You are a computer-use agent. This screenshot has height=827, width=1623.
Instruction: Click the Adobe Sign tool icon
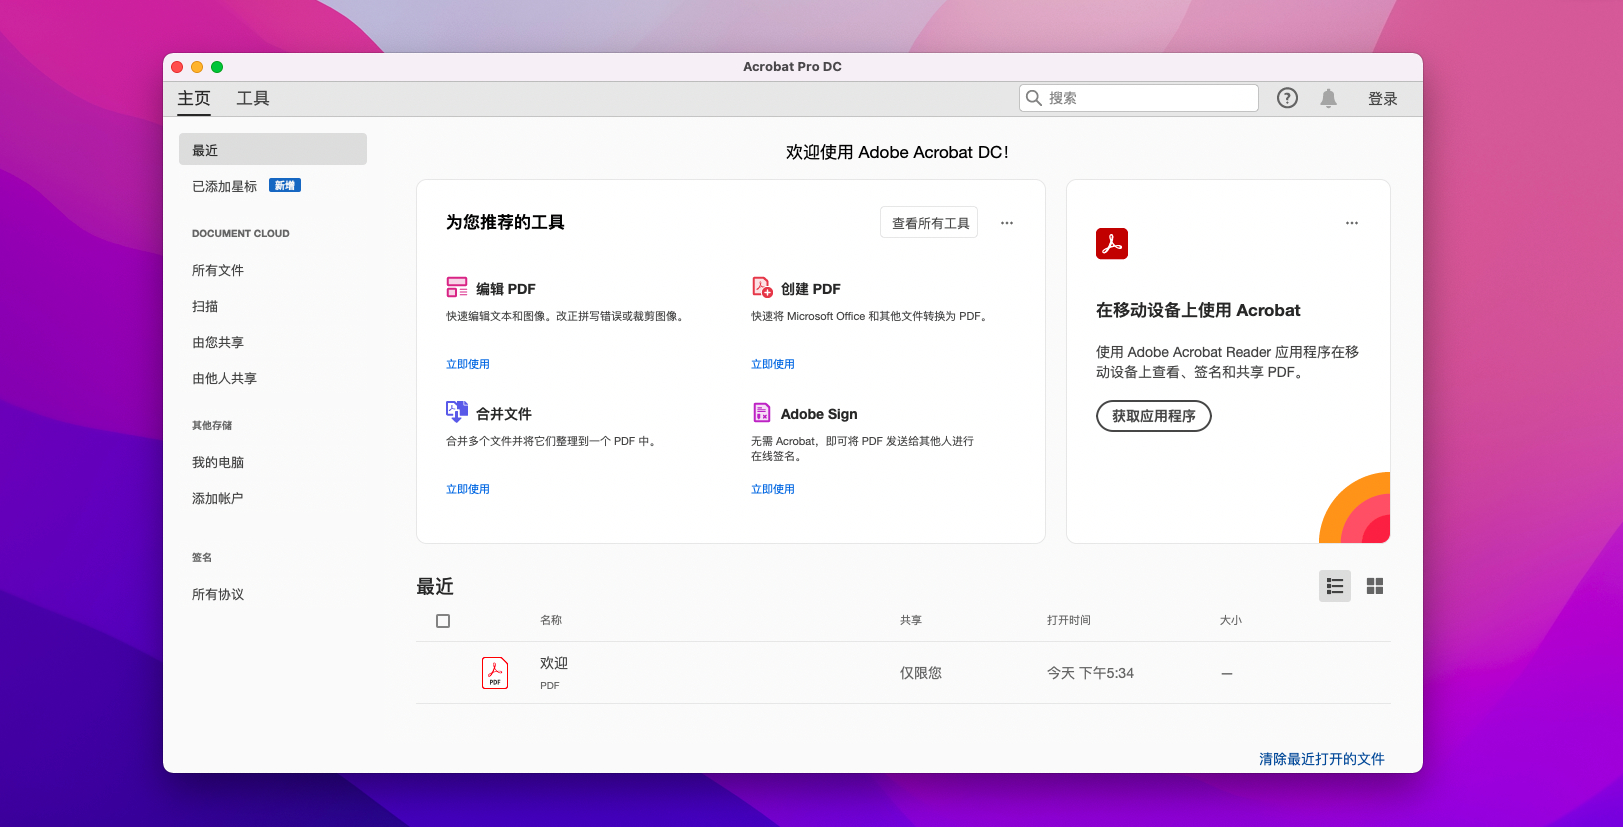(x=762, y=413)
